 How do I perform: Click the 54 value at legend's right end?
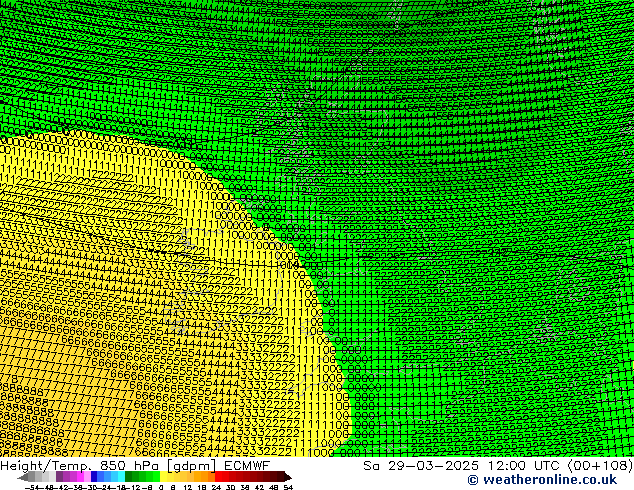288,487
